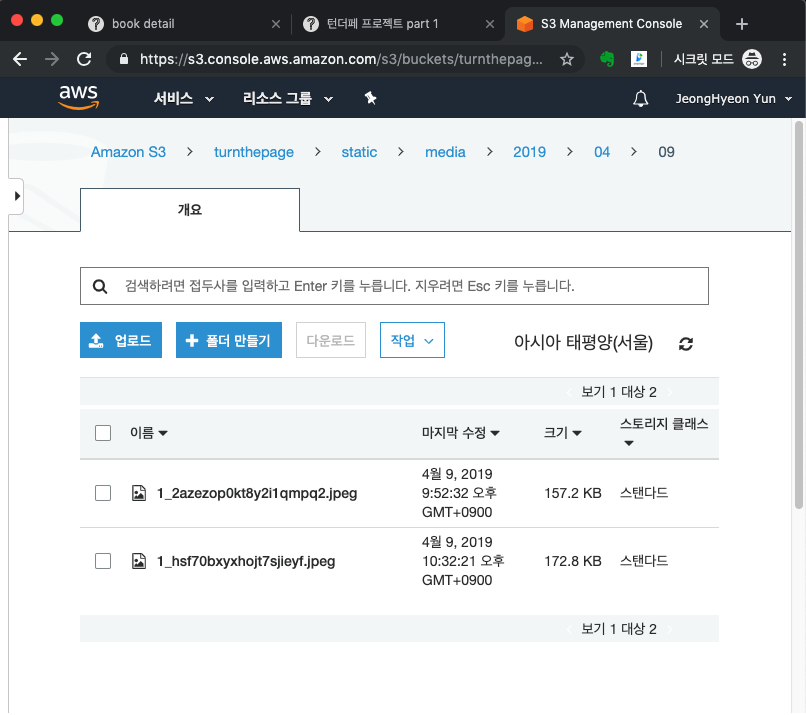Click the image file icon of 1_hsf70bxyxhojt7sjieyf.jpeg
Image resolution: width=806 pixels, height=715 pixels.
tap(139, 561)
